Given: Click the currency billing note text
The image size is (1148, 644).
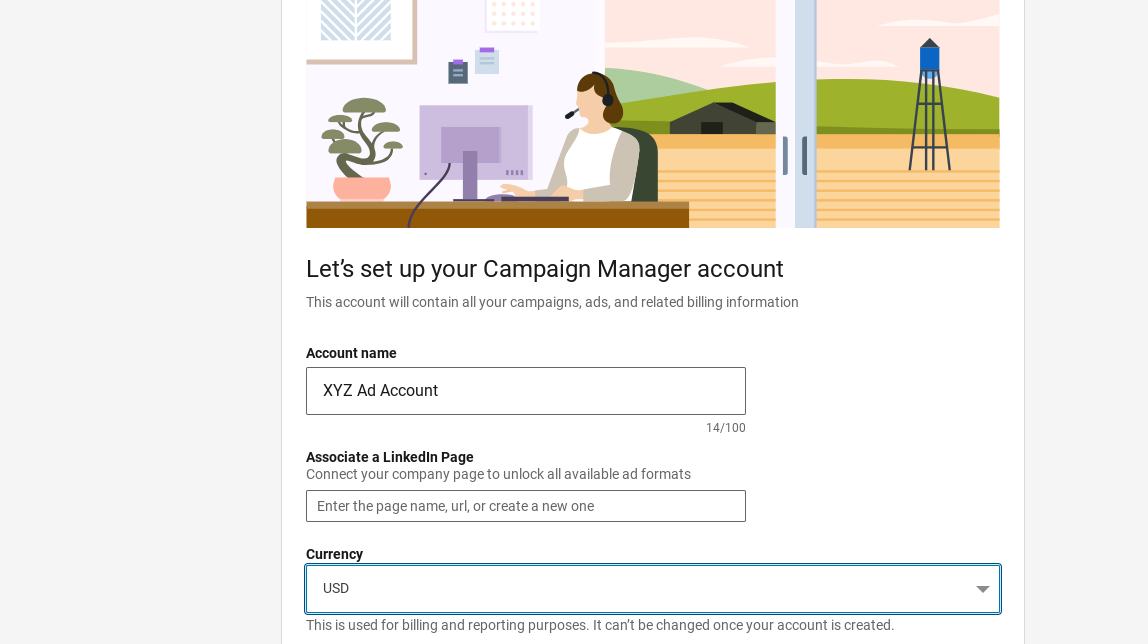Looking at the screenshot, I should point(600,625).
